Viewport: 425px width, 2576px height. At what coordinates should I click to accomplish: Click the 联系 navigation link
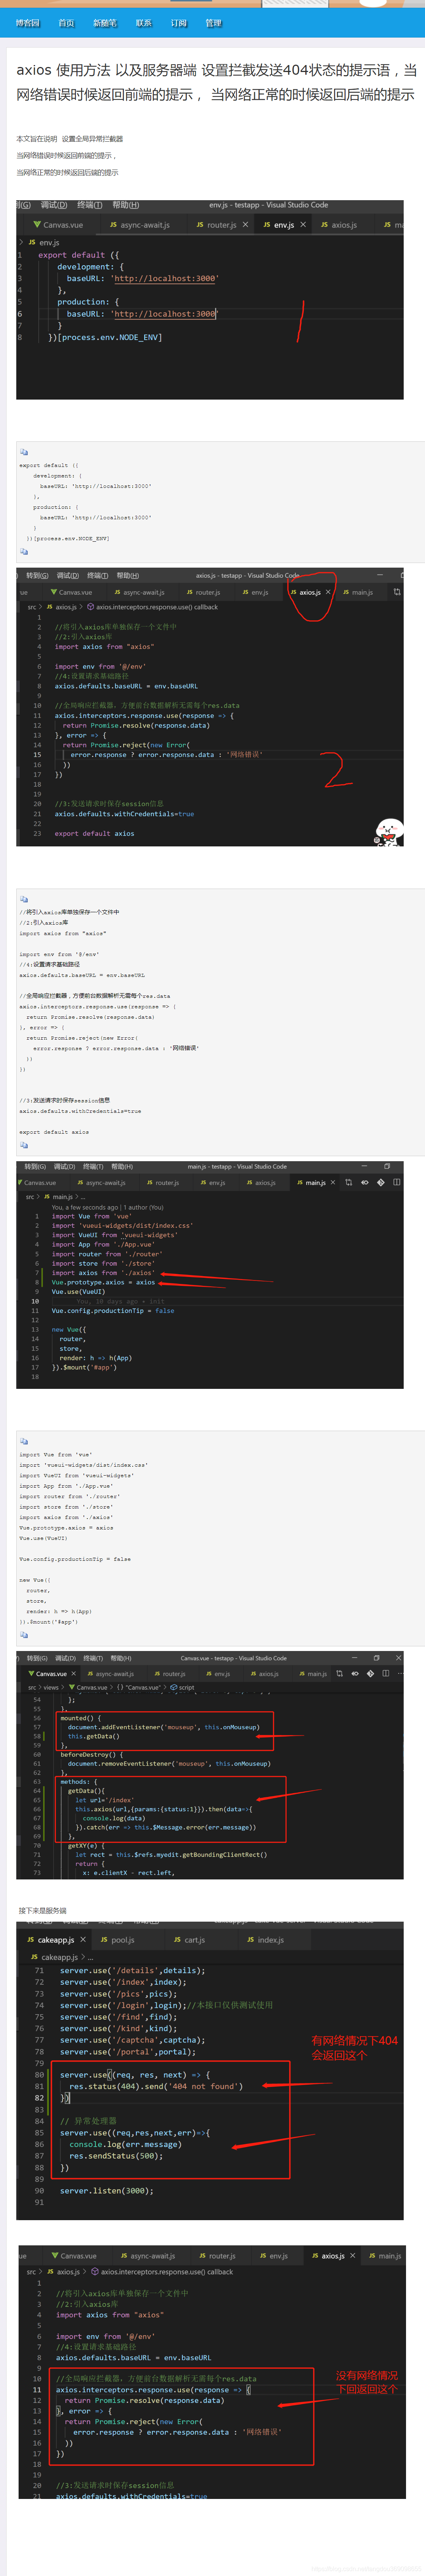tap(144, 23)
